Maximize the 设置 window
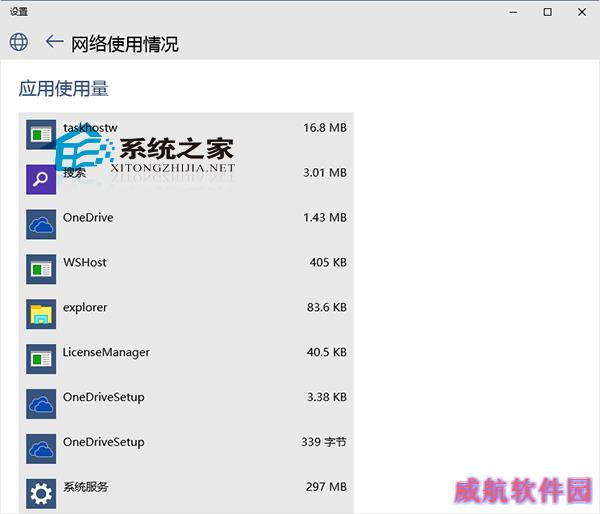 coord(548,12)
